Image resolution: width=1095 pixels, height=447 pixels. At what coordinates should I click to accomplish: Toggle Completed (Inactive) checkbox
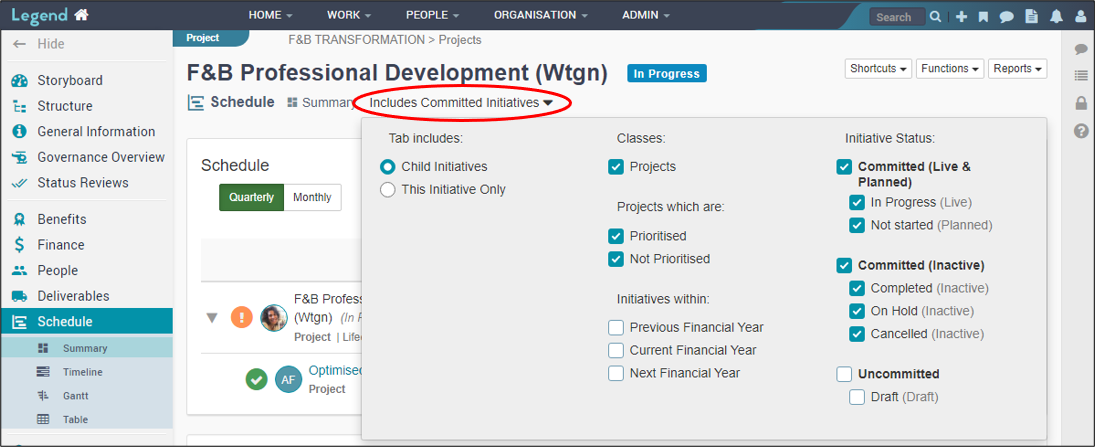(857, 288)
